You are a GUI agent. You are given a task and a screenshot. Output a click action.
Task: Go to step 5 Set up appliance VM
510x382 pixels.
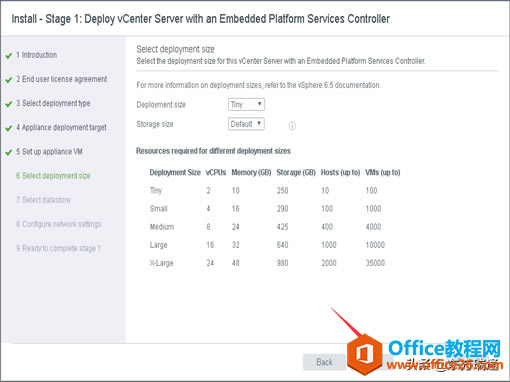pos(49,152)
